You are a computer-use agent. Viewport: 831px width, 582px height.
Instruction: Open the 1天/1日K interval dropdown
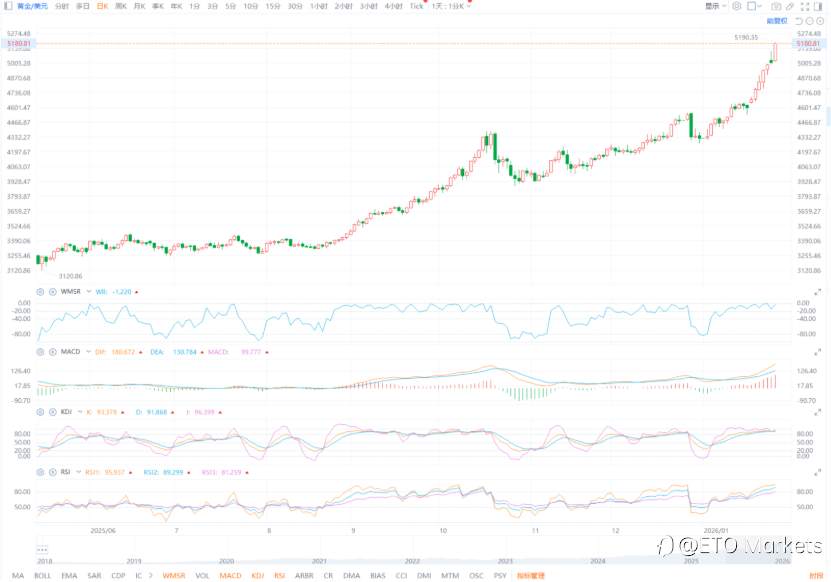(x=445, y=6)
